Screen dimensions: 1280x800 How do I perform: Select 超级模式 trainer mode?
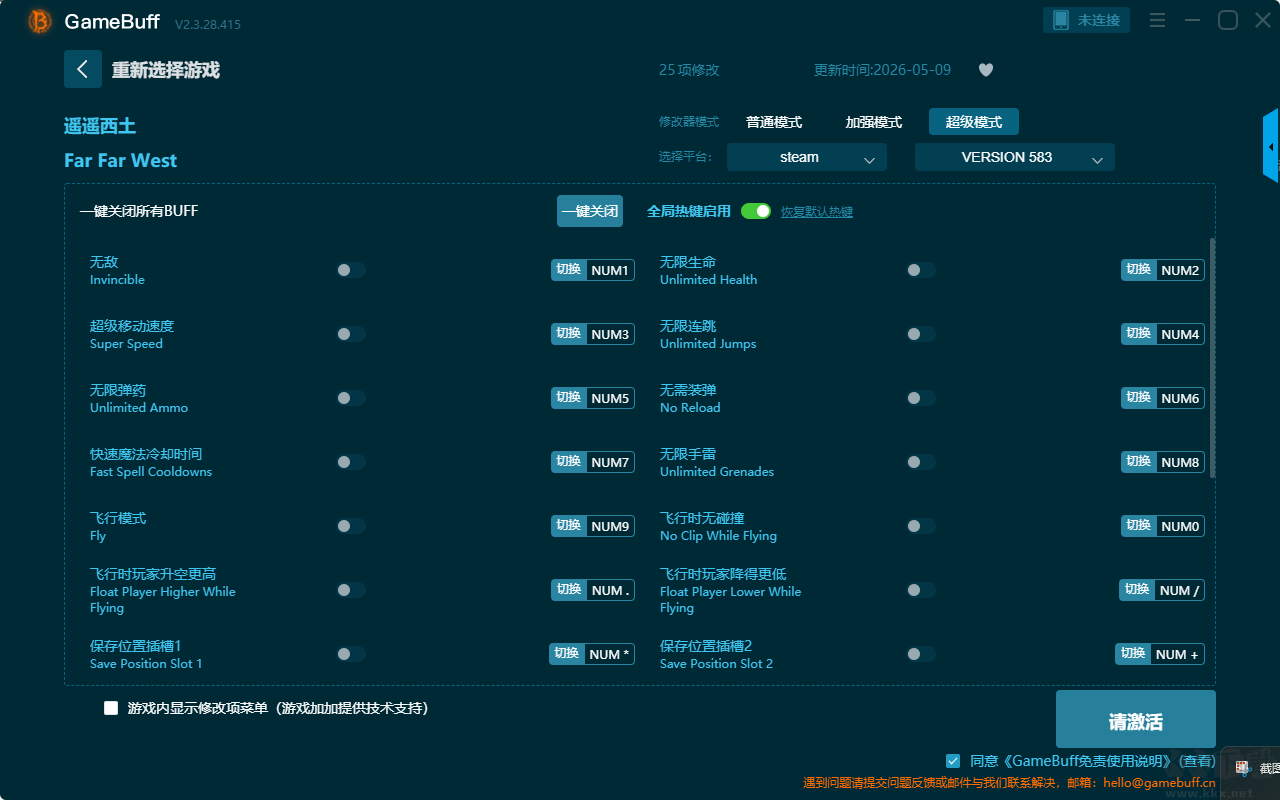coord(974,122)
